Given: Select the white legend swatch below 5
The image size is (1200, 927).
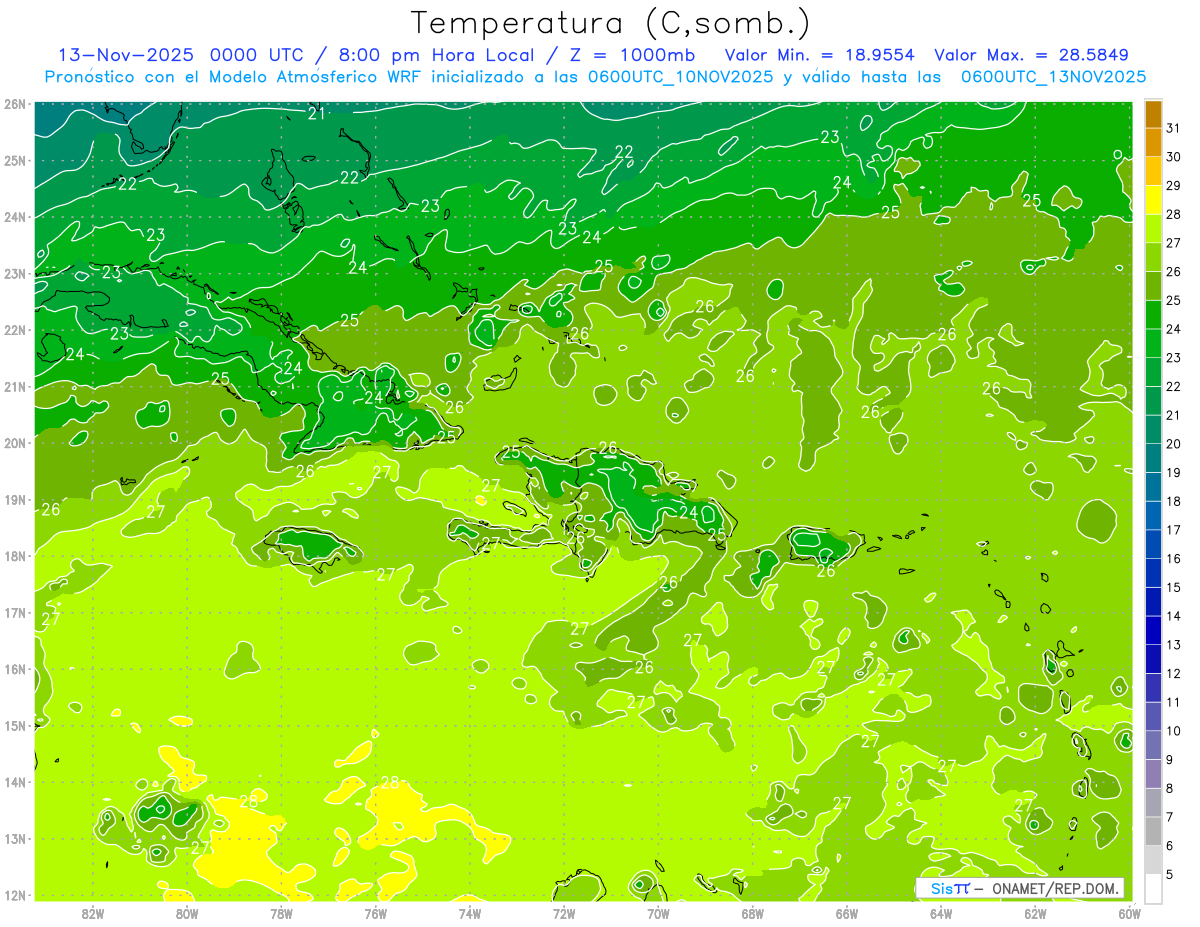Looking at the screenshot, I should point(1154,888).
